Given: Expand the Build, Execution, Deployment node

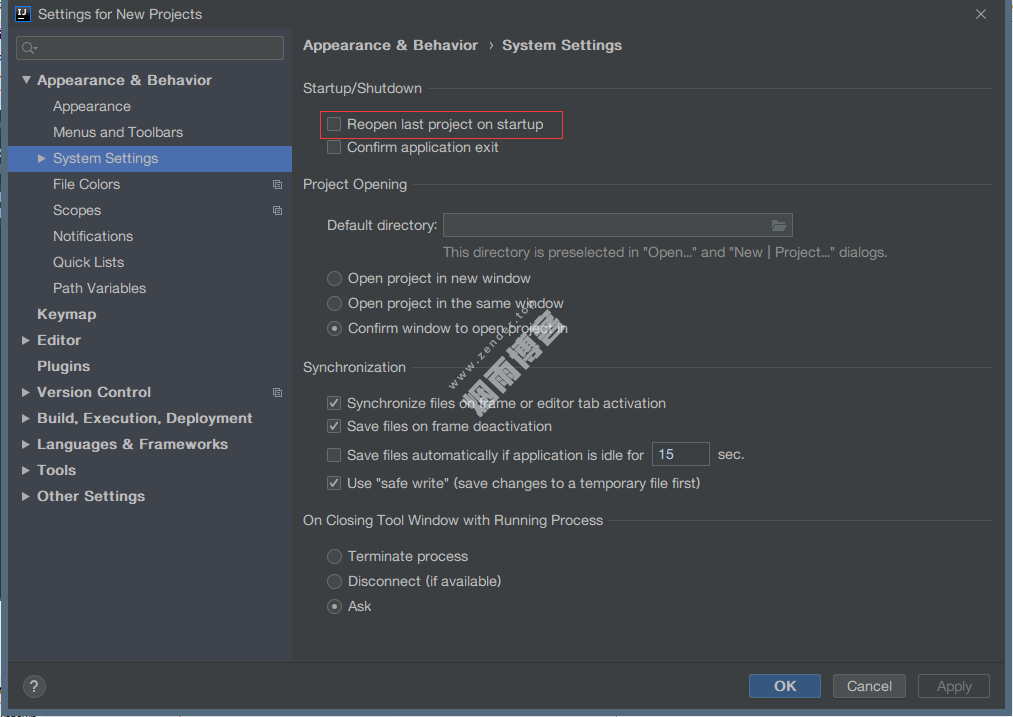Looking at the screenshot, I should pos(26,419).
